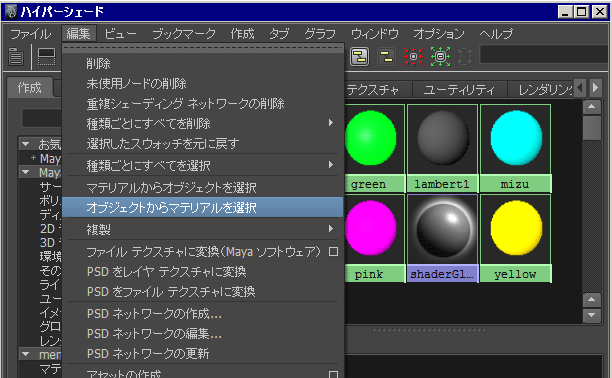612x378 pixels.
Task: Open the ウィンドウ menu
Action: pyautogui.click(x=374, y=34)
